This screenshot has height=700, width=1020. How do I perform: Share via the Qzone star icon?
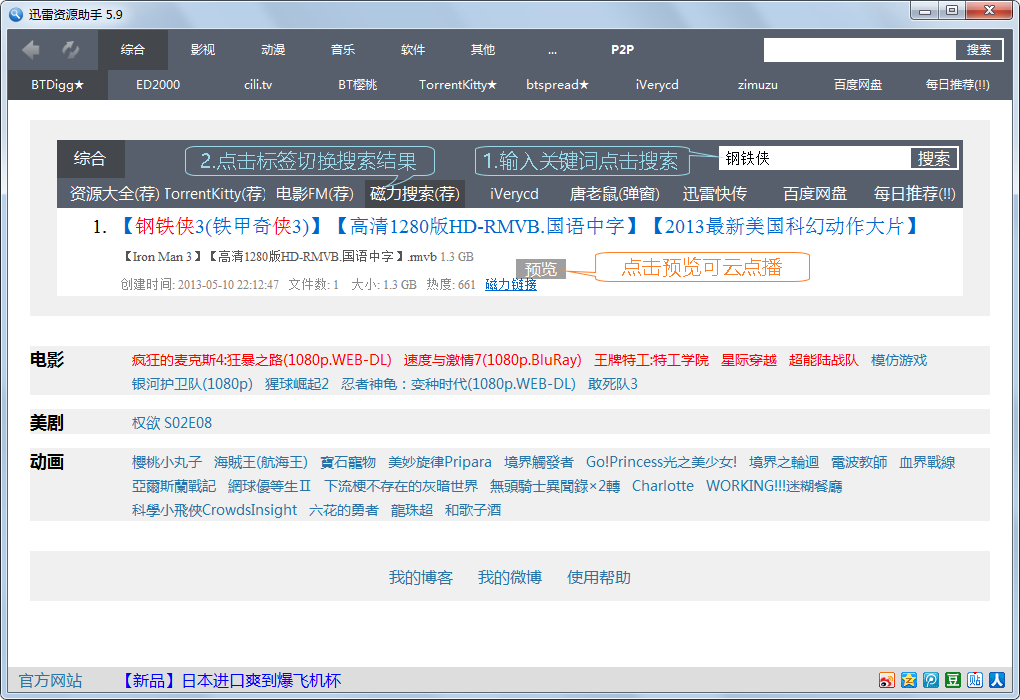point(909,680)
